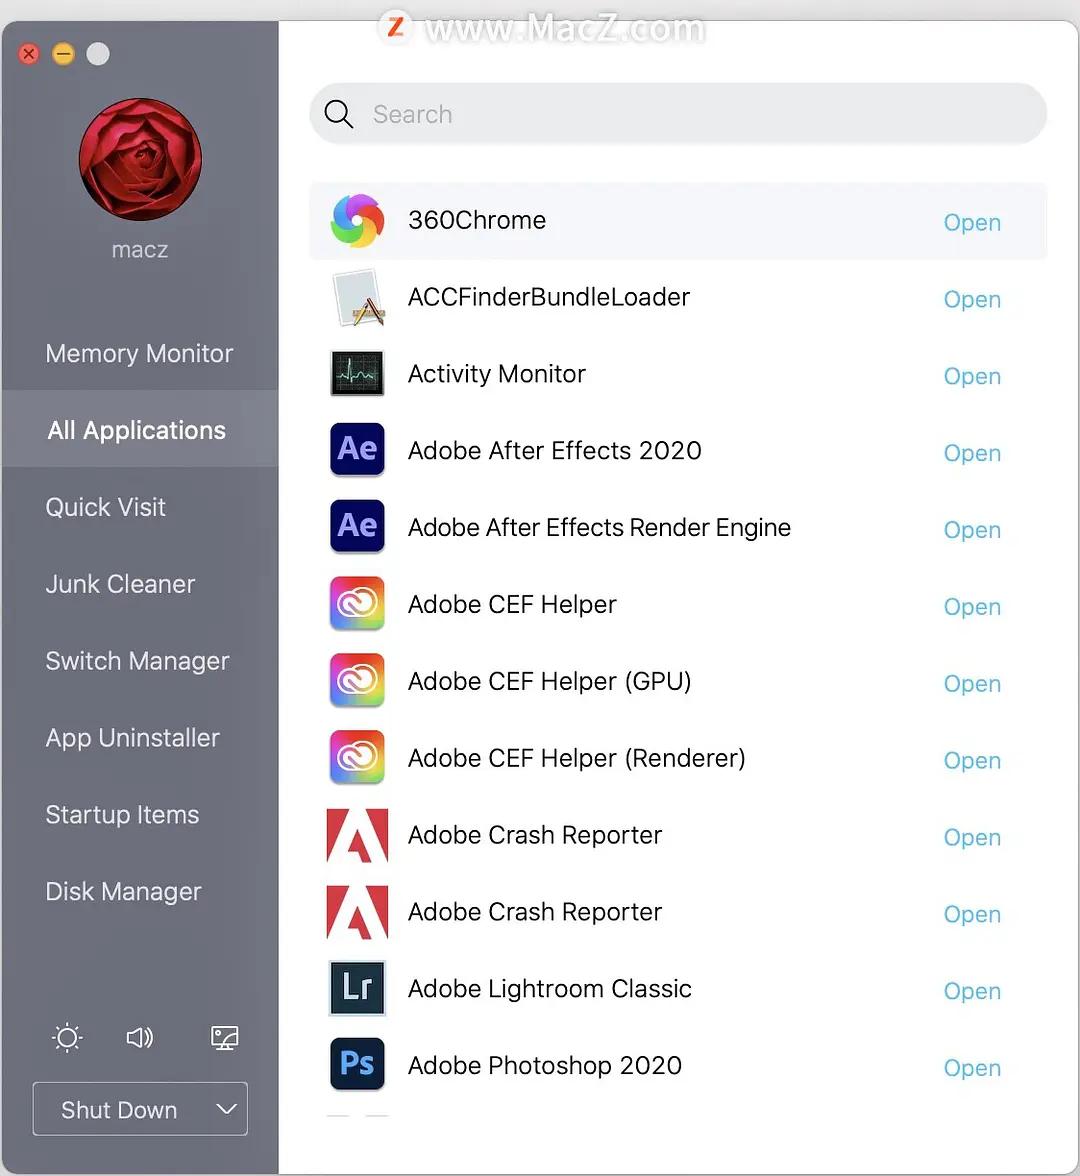Click the Activity Monitor app icon
The height and width of the screenshot is (1176, 1080).
358,374
